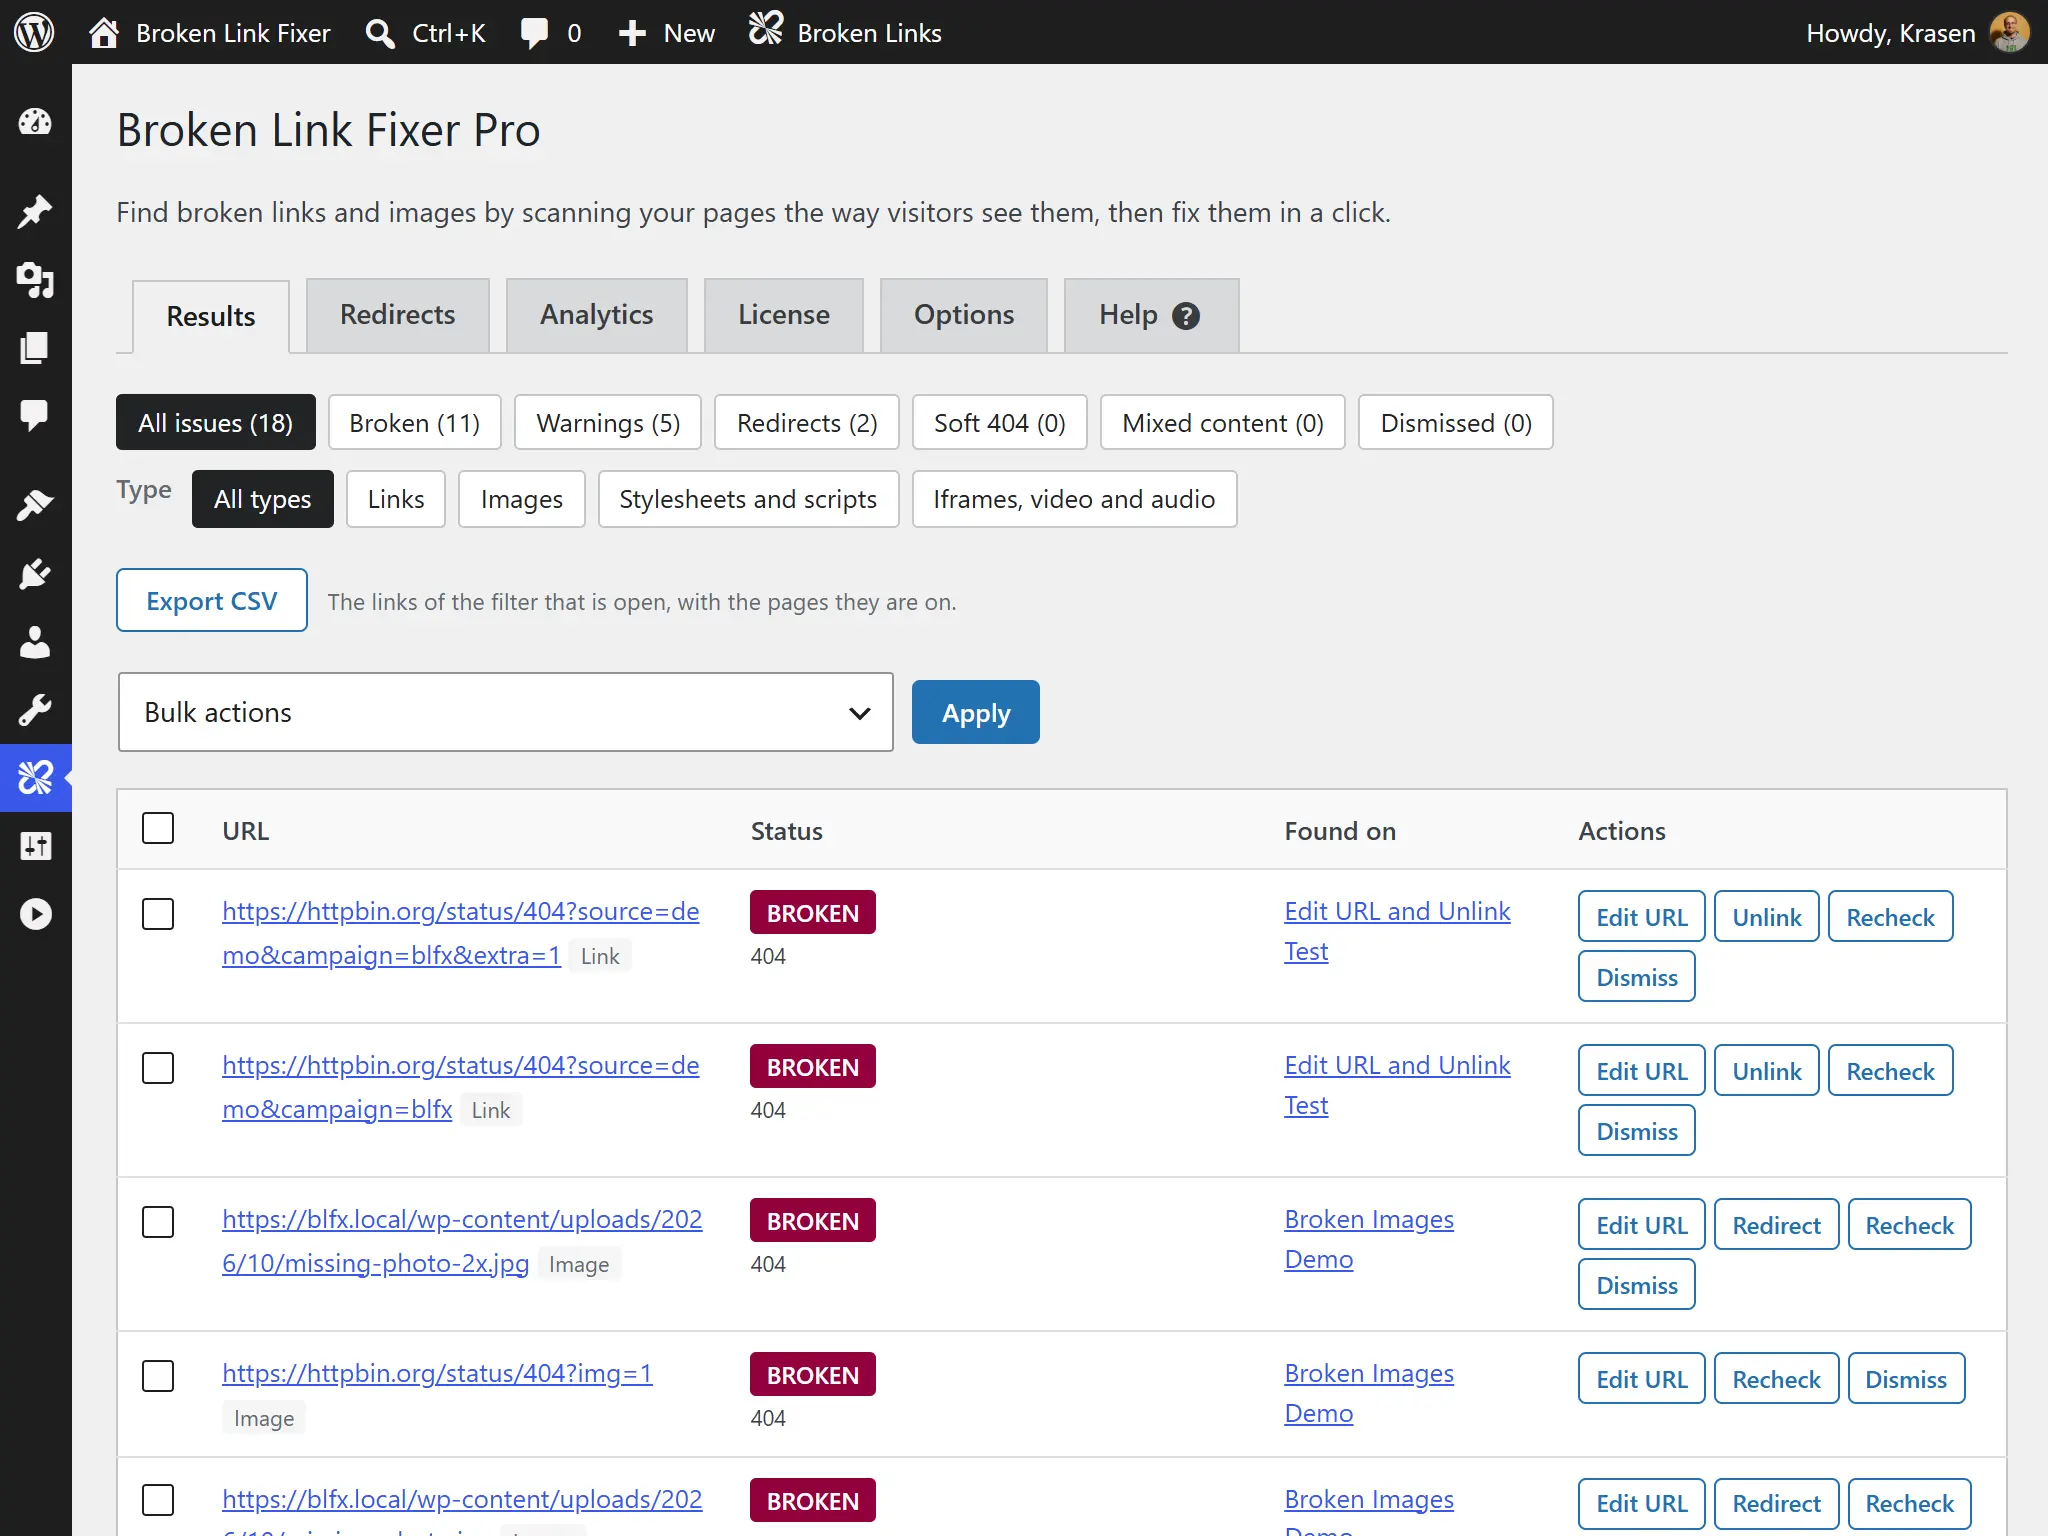The width and height of the screenshot is (2048, 1536).
Task: Show only Images type
Action: click(522, 499)
